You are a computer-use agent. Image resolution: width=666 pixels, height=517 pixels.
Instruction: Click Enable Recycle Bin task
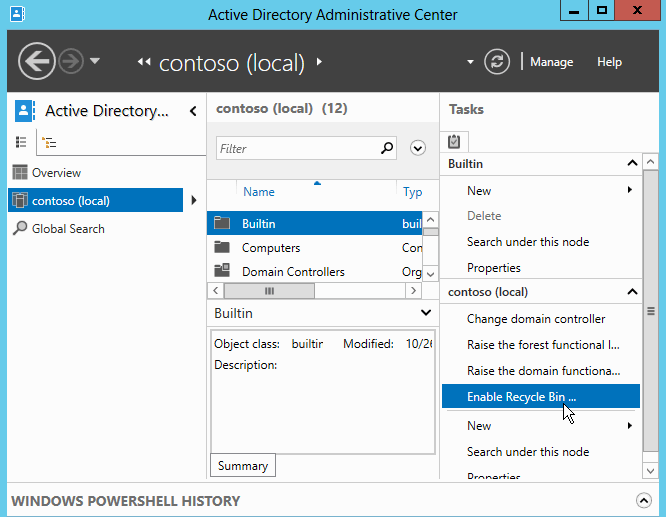pyautogui.click(x=541, y=396)
